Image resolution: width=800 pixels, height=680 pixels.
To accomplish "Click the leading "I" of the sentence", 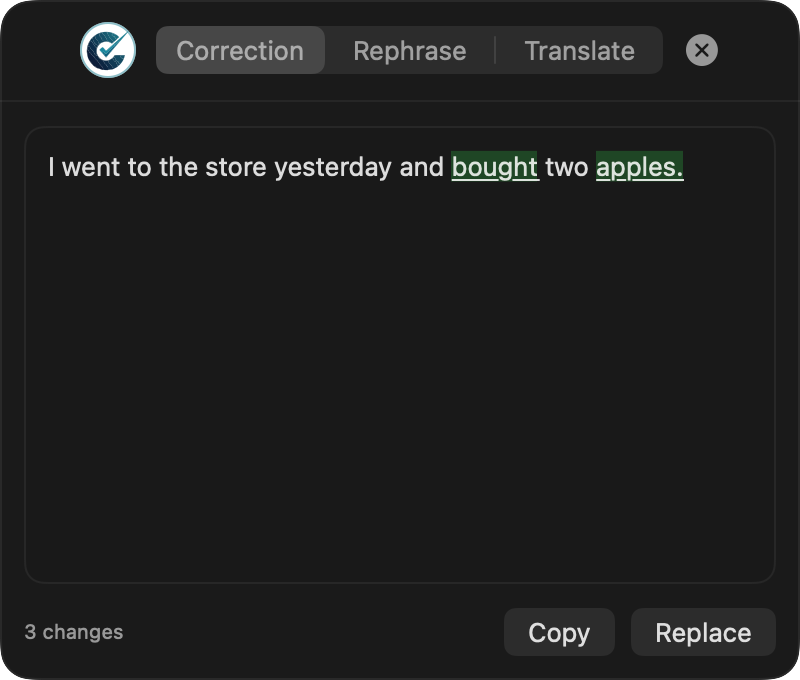I will coord(51,167).
